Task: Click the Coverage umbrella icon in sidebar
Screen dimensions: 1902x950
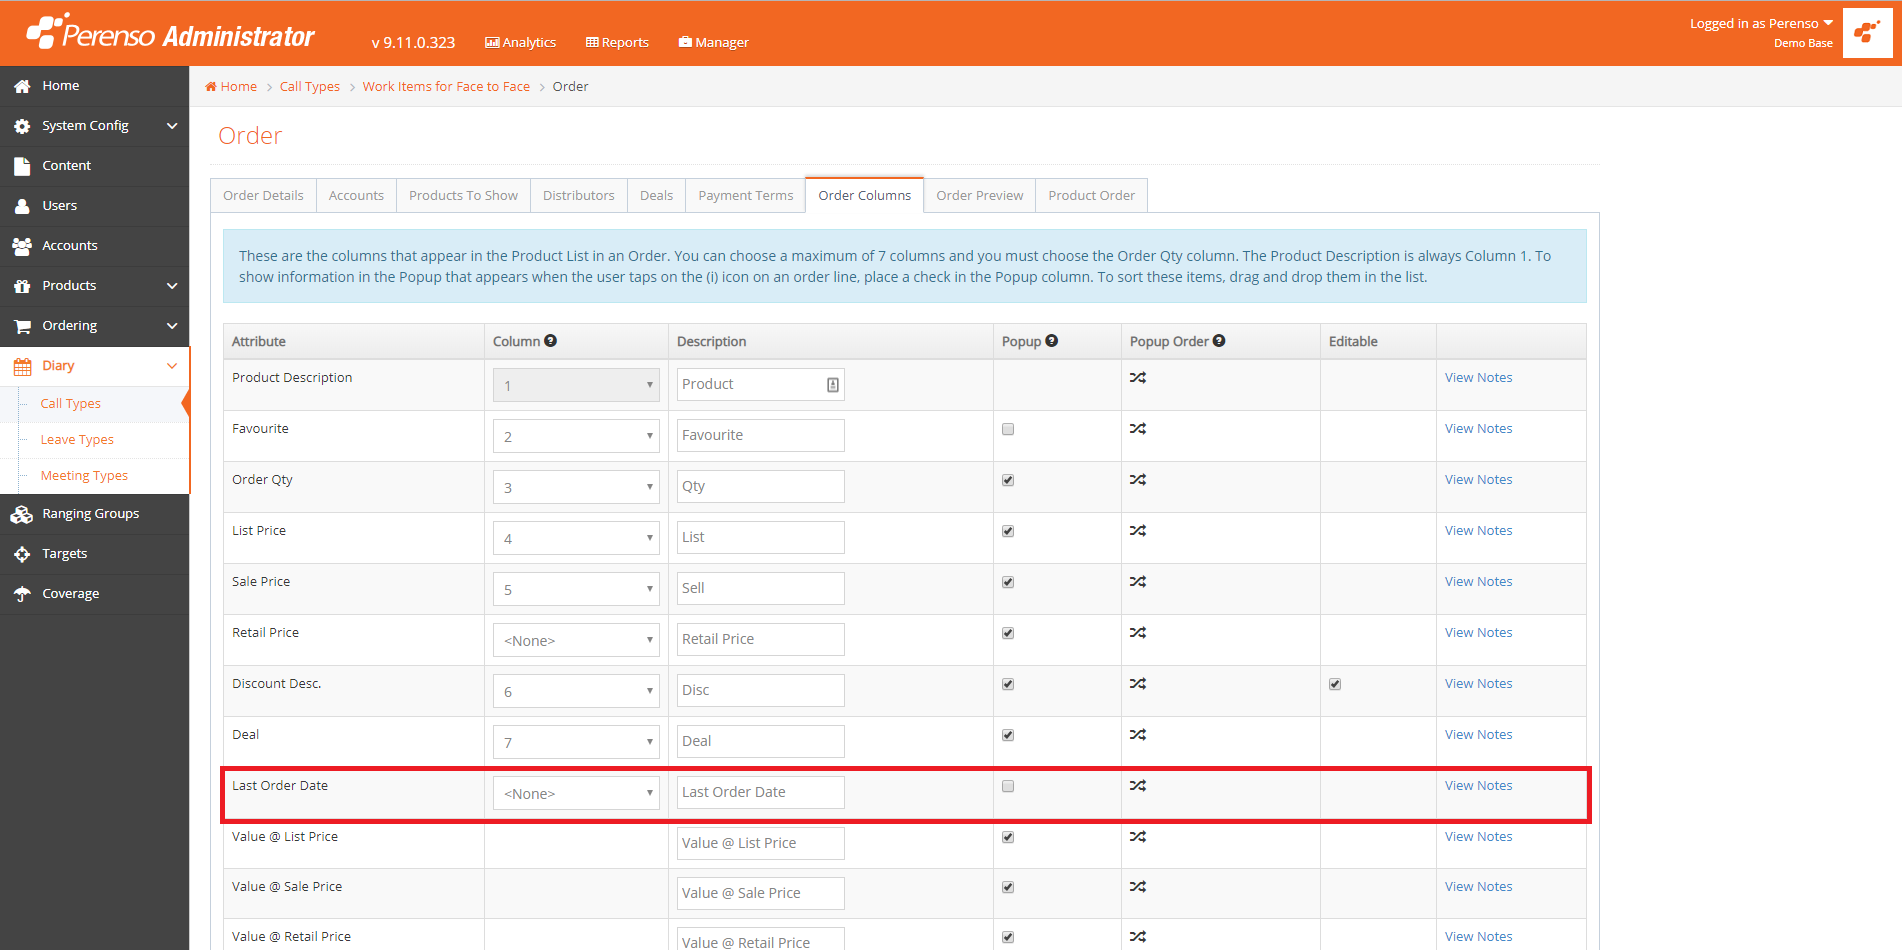Action: [22, 594]
